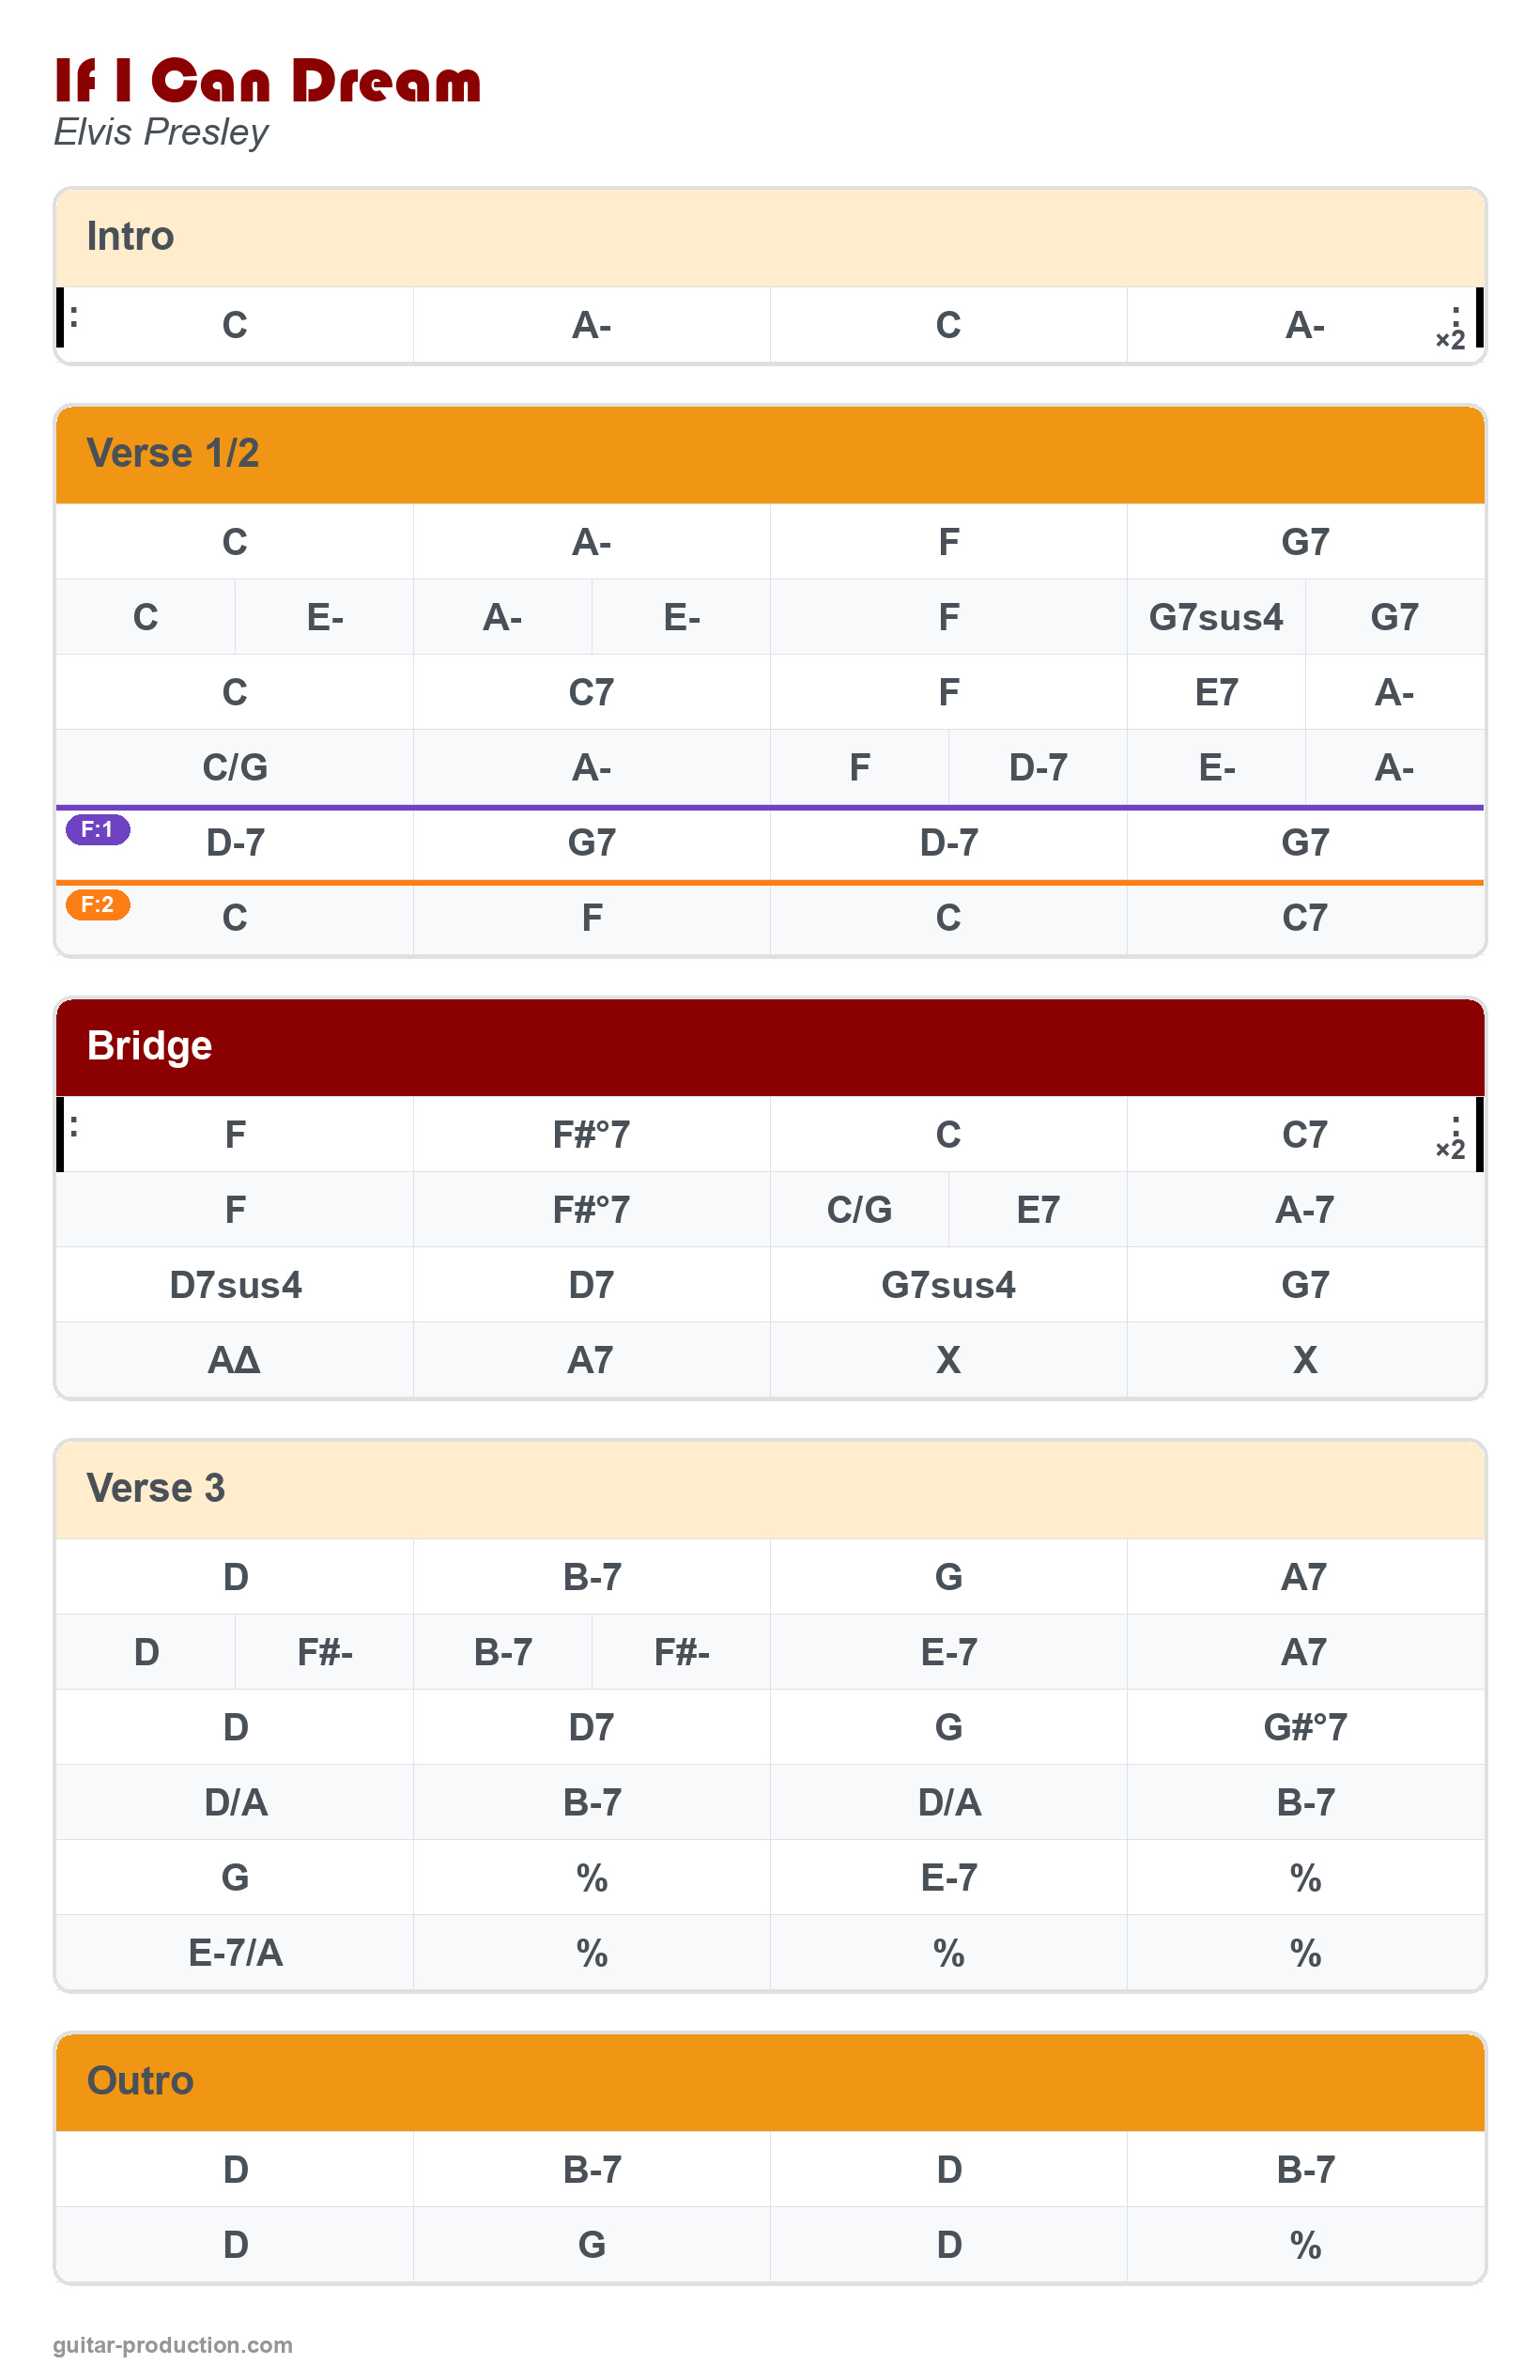This screenshot has width=1540, height=2380.
Task: Click the song title If I Can Dream
Action: pyautogui.click(x=267, y=81)
